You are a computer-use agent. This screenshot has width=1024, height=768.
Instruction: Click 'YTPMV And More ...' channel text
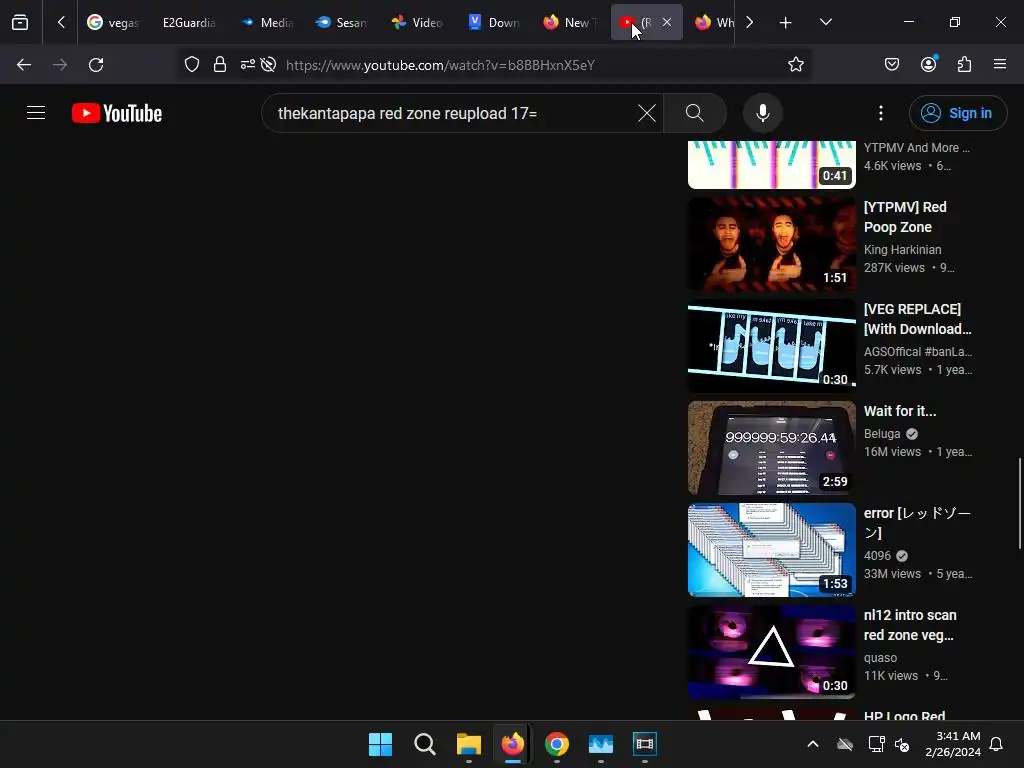point(917,148)
